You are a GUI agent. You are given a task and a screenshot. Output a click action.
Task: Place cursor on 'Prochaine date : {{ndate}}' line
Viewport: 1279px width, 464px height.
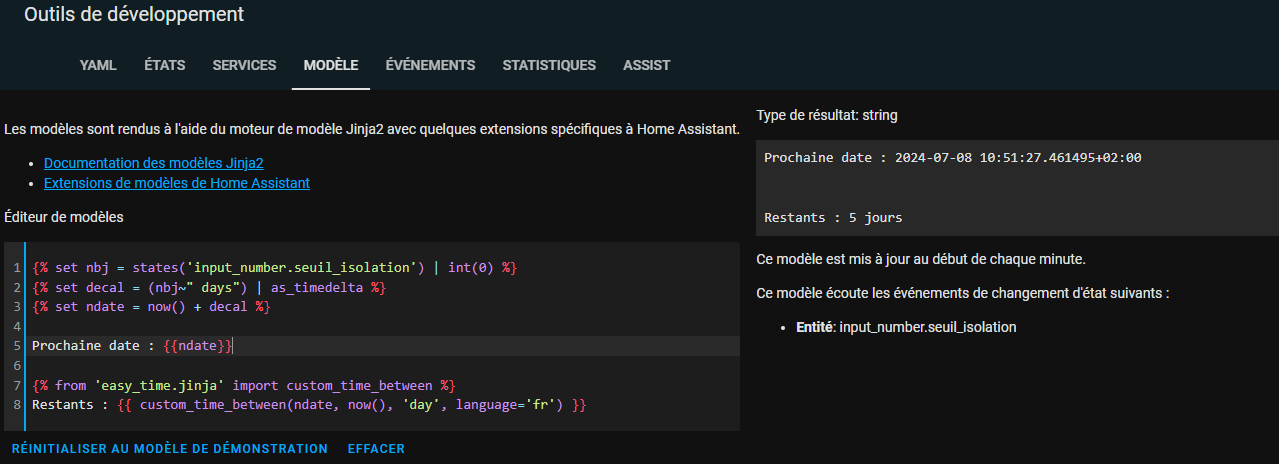(x=133, y=345)
